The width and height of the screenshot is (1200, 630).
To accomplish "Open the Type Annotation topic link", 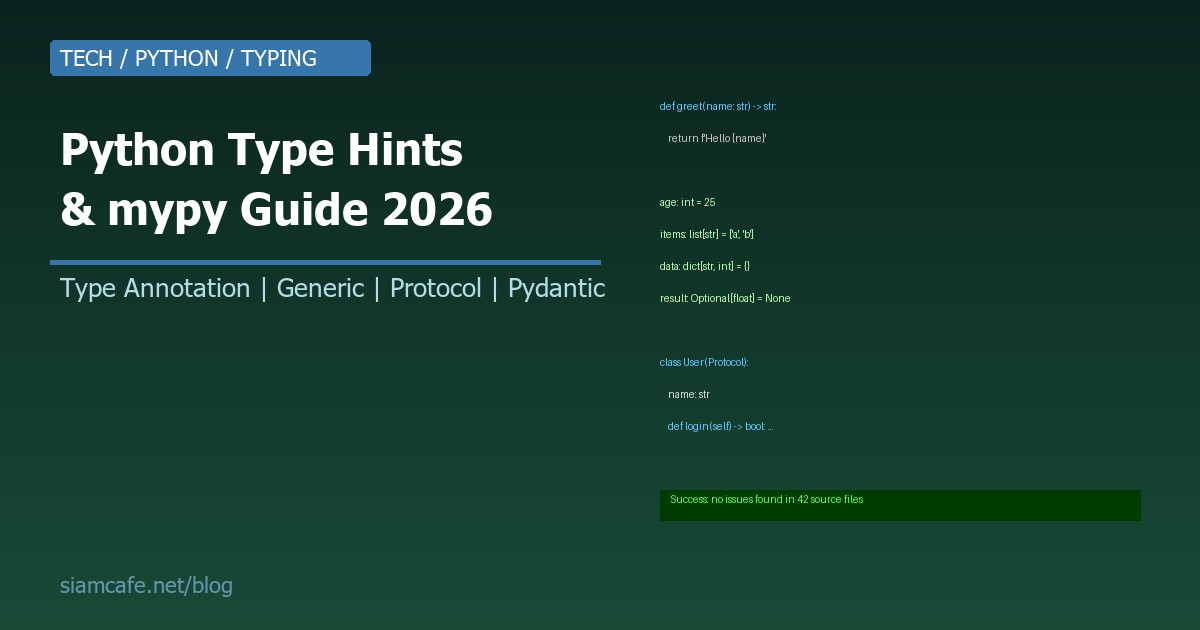I will (155, 289).
